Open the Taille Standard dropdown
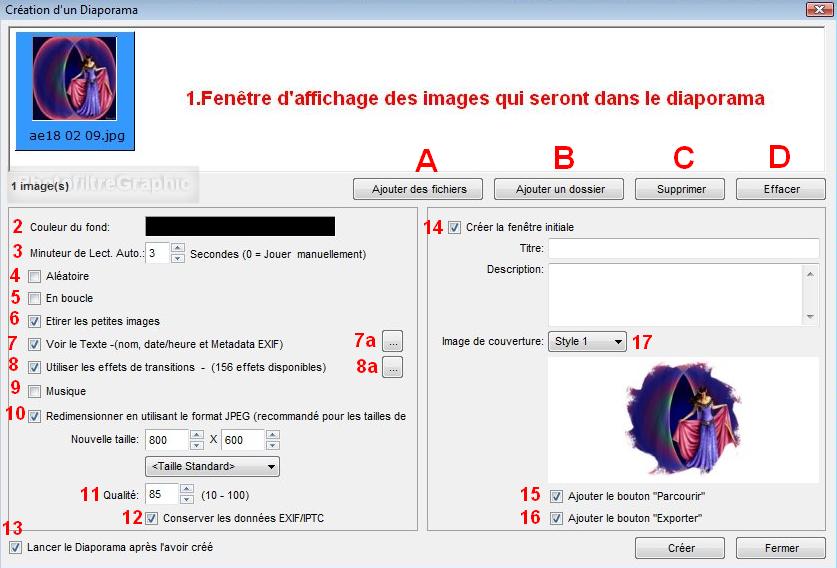 point(212,466)
